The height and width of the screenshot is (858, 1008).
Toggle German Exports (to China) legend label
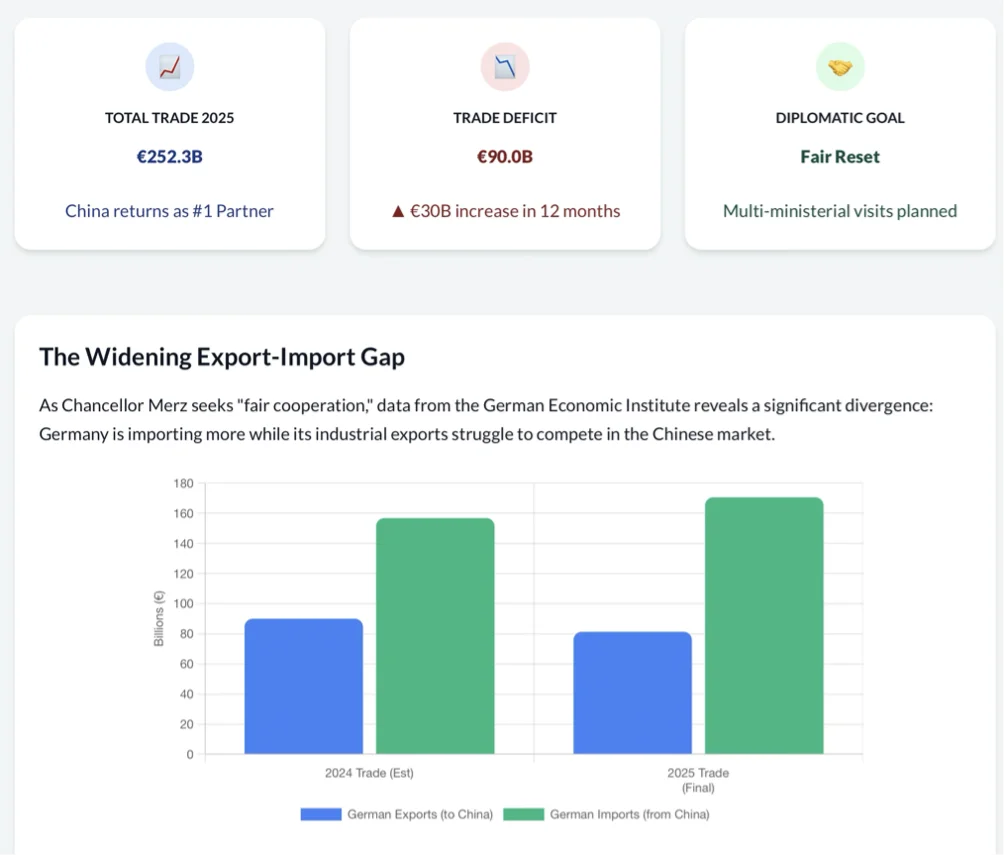coord(420,814)
